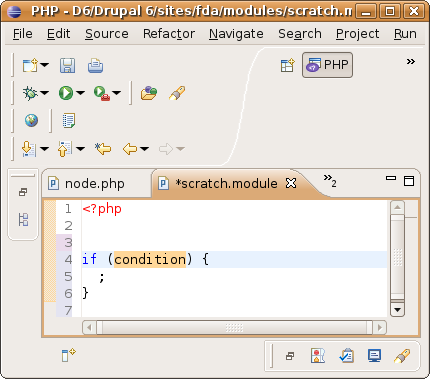Show the hidden editors list chevron
The image size is (430, 379).
tap(330, 181)
